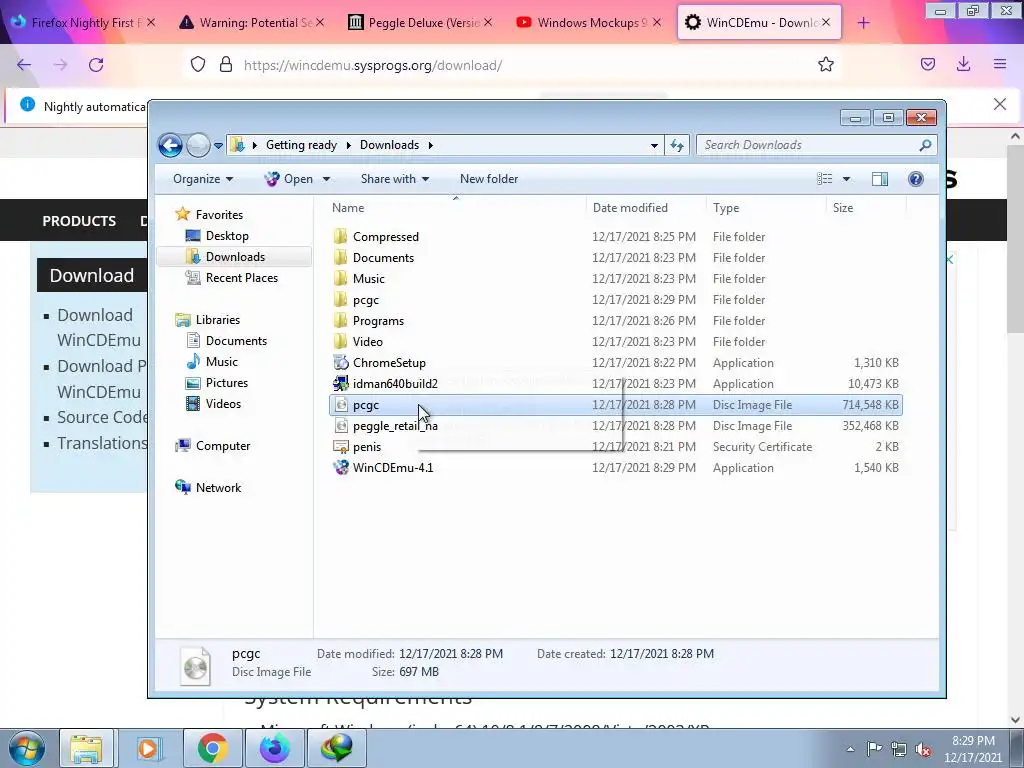Viewport: 1024px width, 768px height.
Task: Expand the view options dropdown arrow
Action: point(846,179)
